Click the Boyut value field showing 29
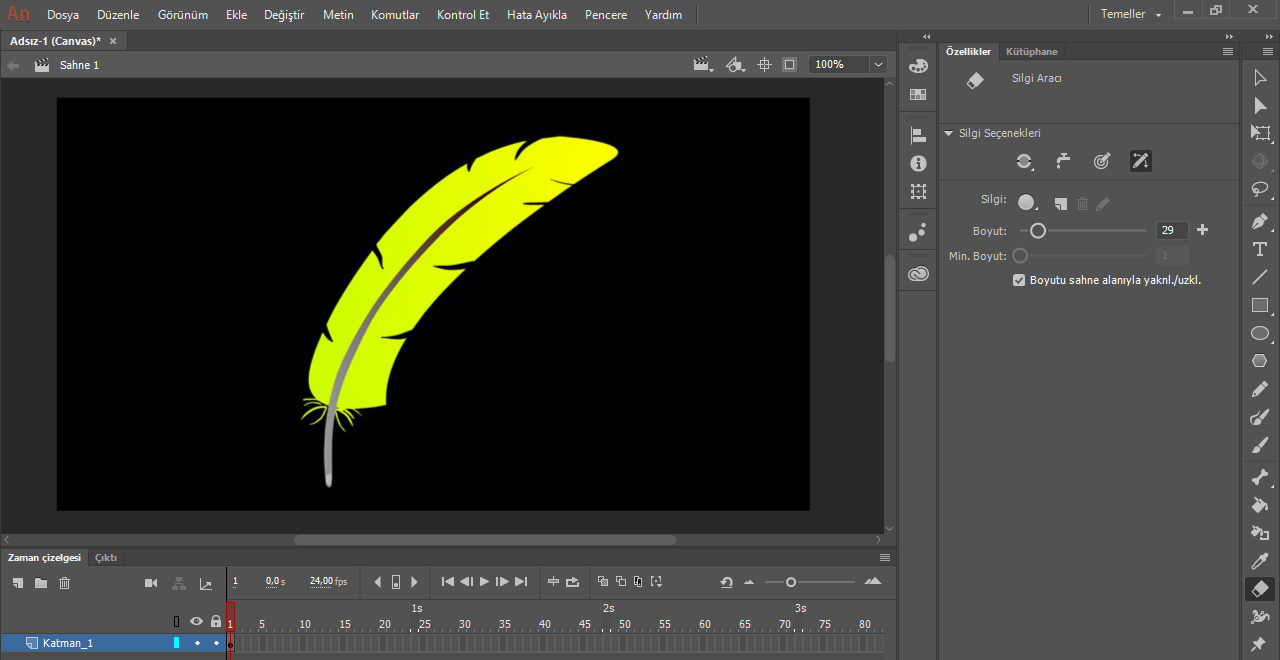The width and height of the screenshot is (1280, 660). [1171, 231]
